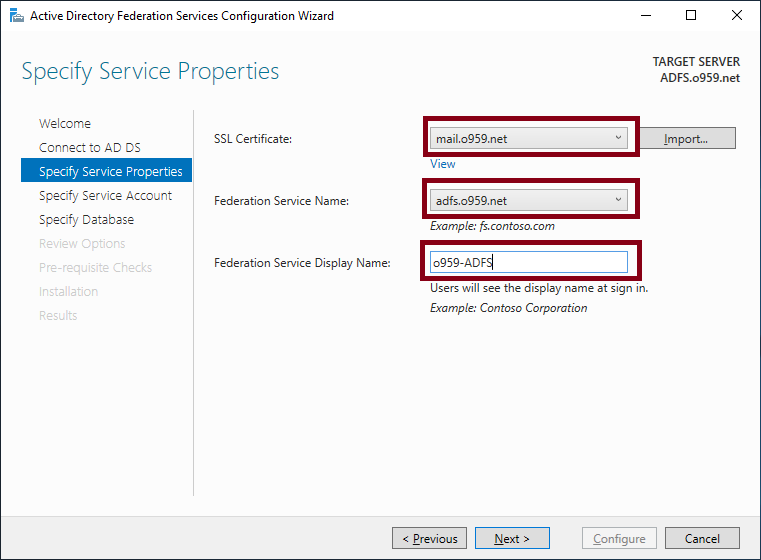Select the Results step
Viewport: 761px width, 560px height.
coord(58,315)
